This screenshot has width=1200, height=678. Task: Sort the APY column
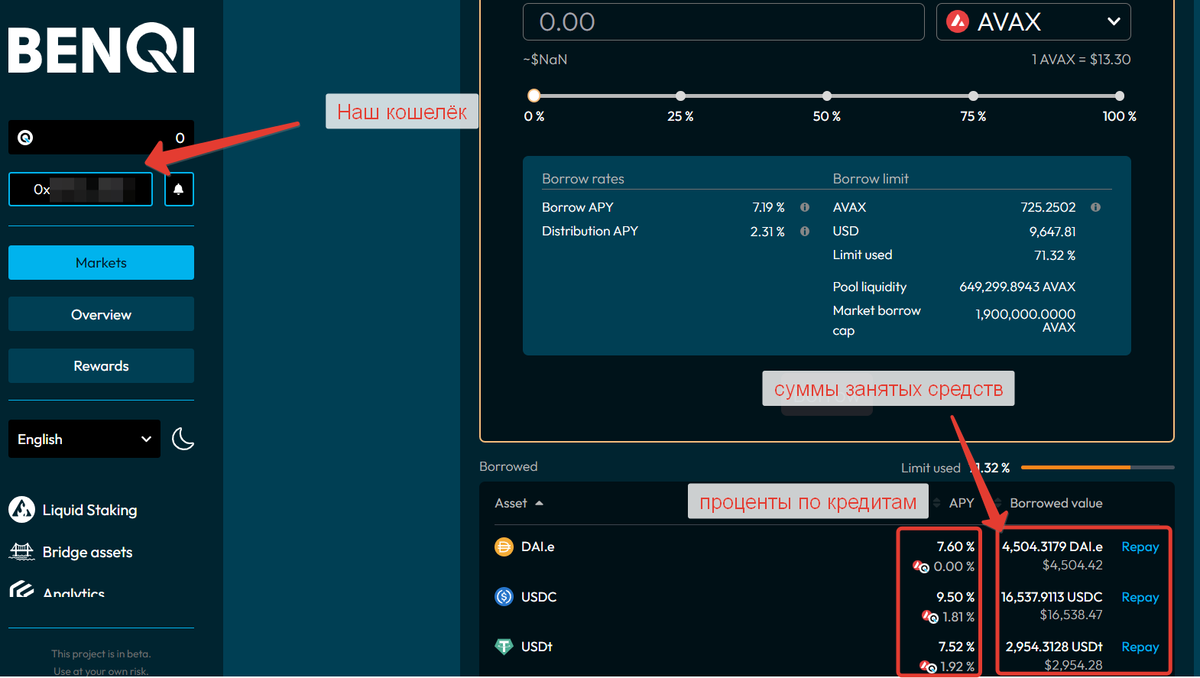pyautogui.click(x=960, y=503)
